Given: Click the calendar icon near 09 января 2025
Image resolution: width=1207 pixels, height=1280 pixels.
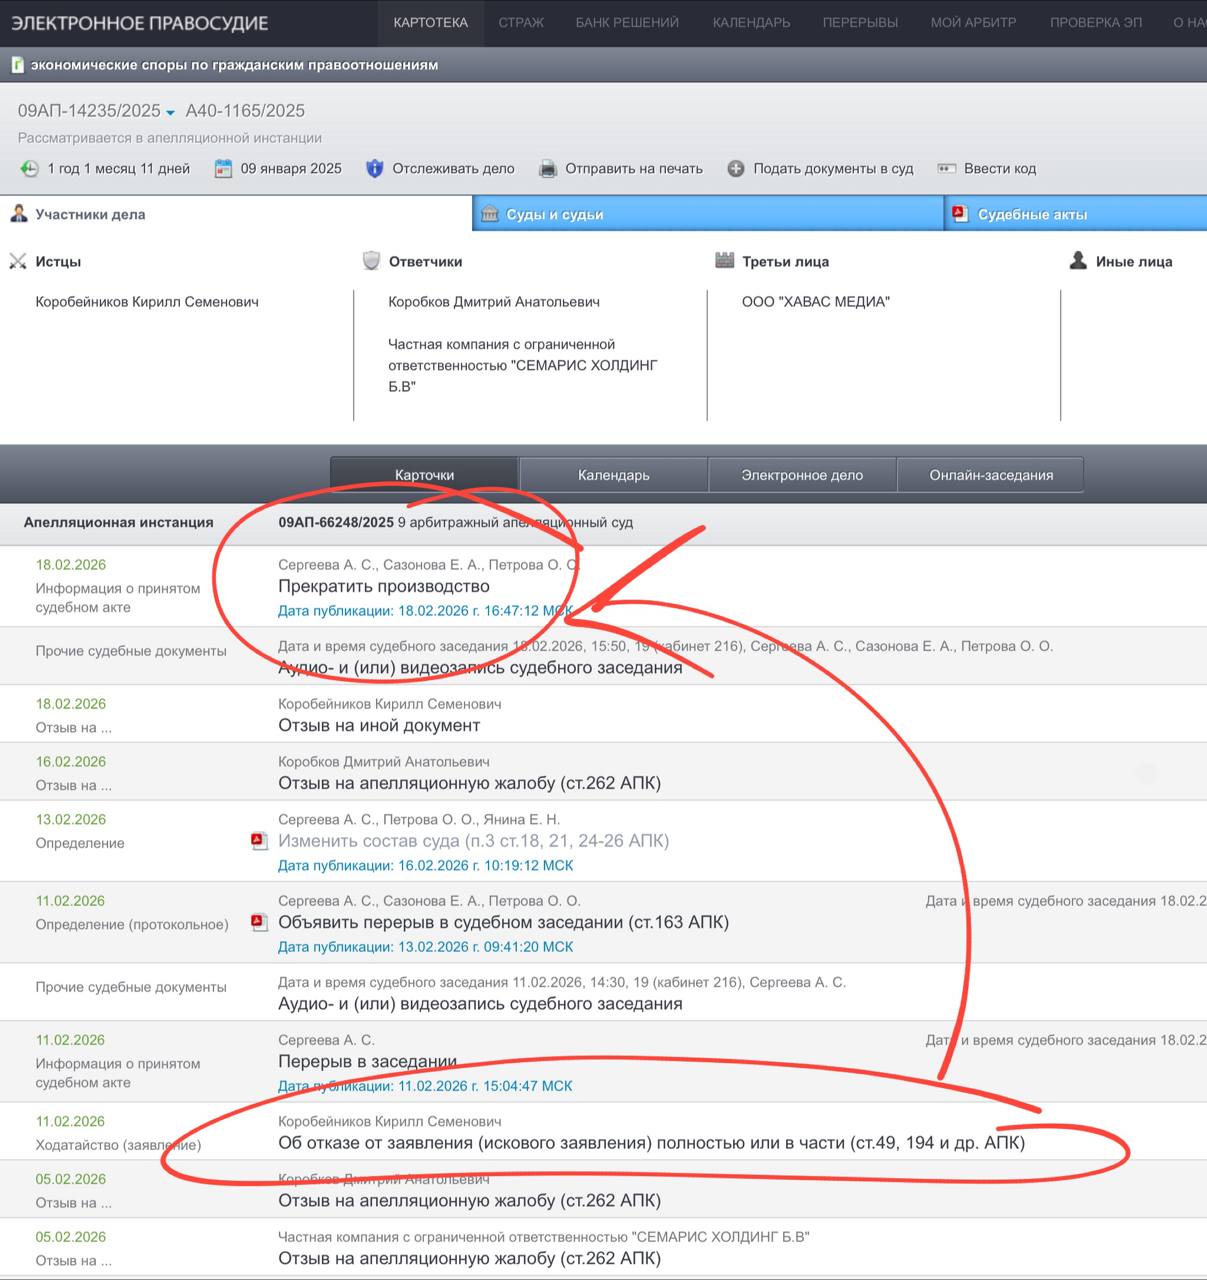Looking at the screenshot, I should [x=224, y=169].
